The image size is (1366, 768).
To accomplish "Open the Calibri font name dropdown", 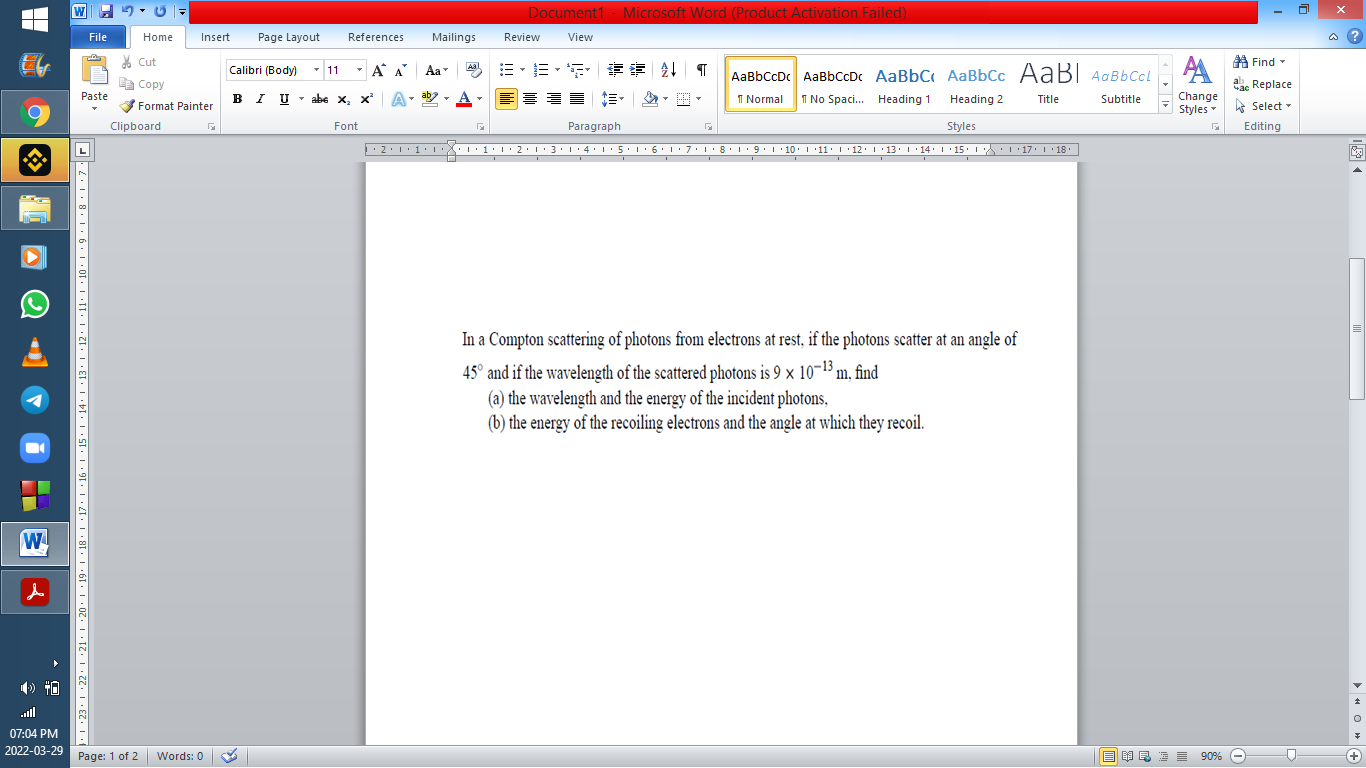I will tap(316, 70).
